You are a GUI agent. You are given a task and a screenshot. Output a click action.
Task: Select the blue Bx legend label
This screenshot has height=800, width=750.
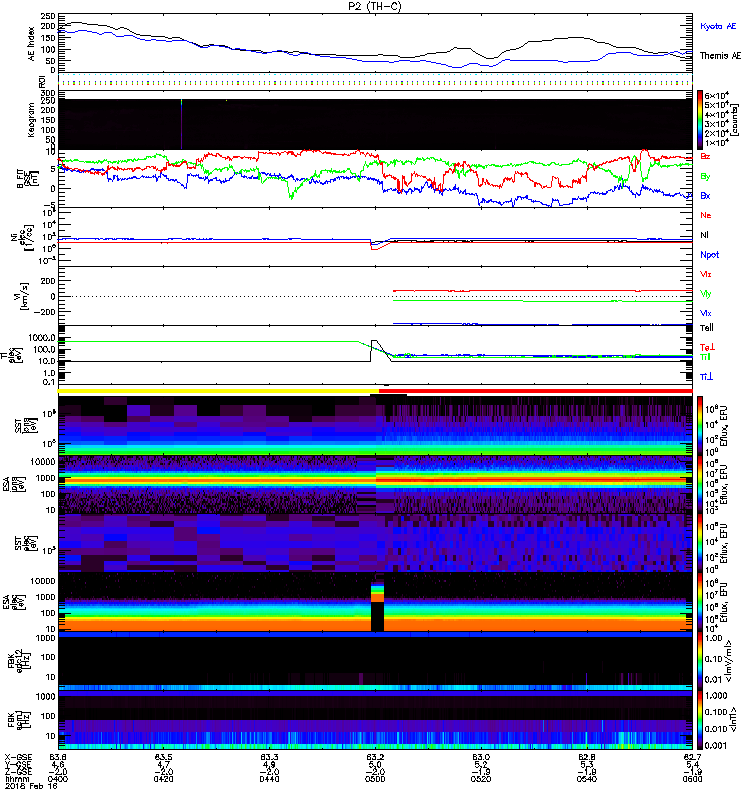click(x=705, y=195)
